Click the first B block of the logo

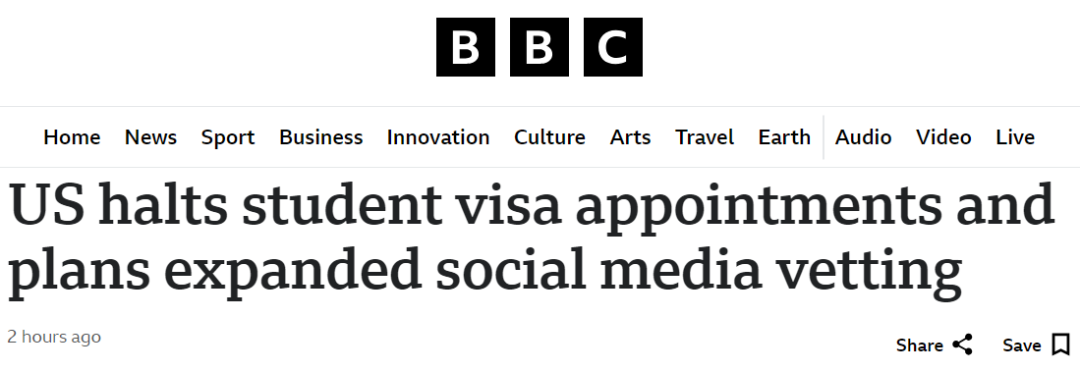point(466,47)
